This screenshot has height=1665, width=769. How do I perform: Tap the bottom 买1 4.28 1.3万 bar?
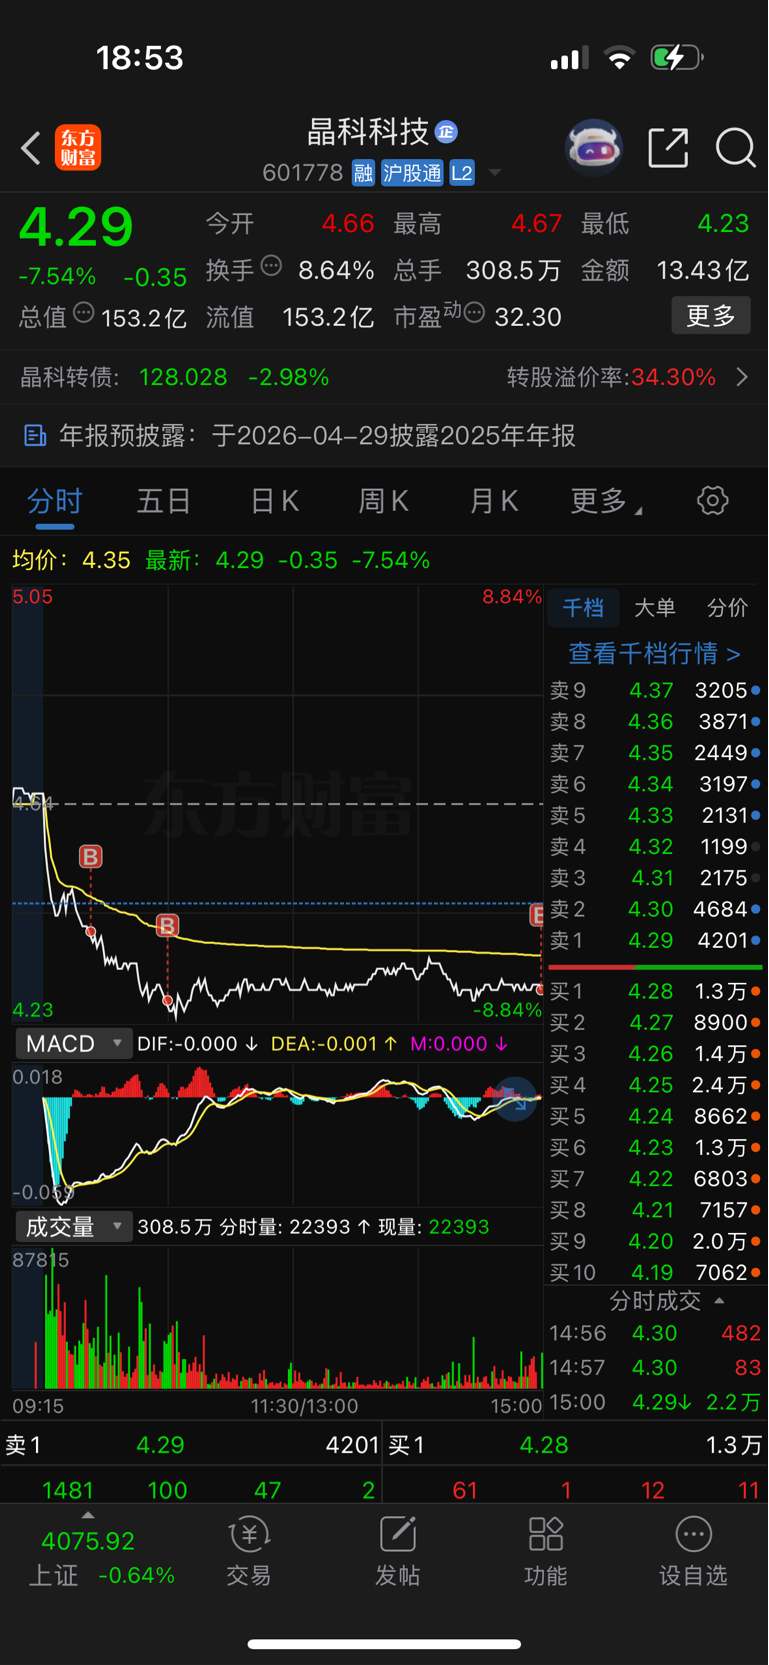(576, 1445)
